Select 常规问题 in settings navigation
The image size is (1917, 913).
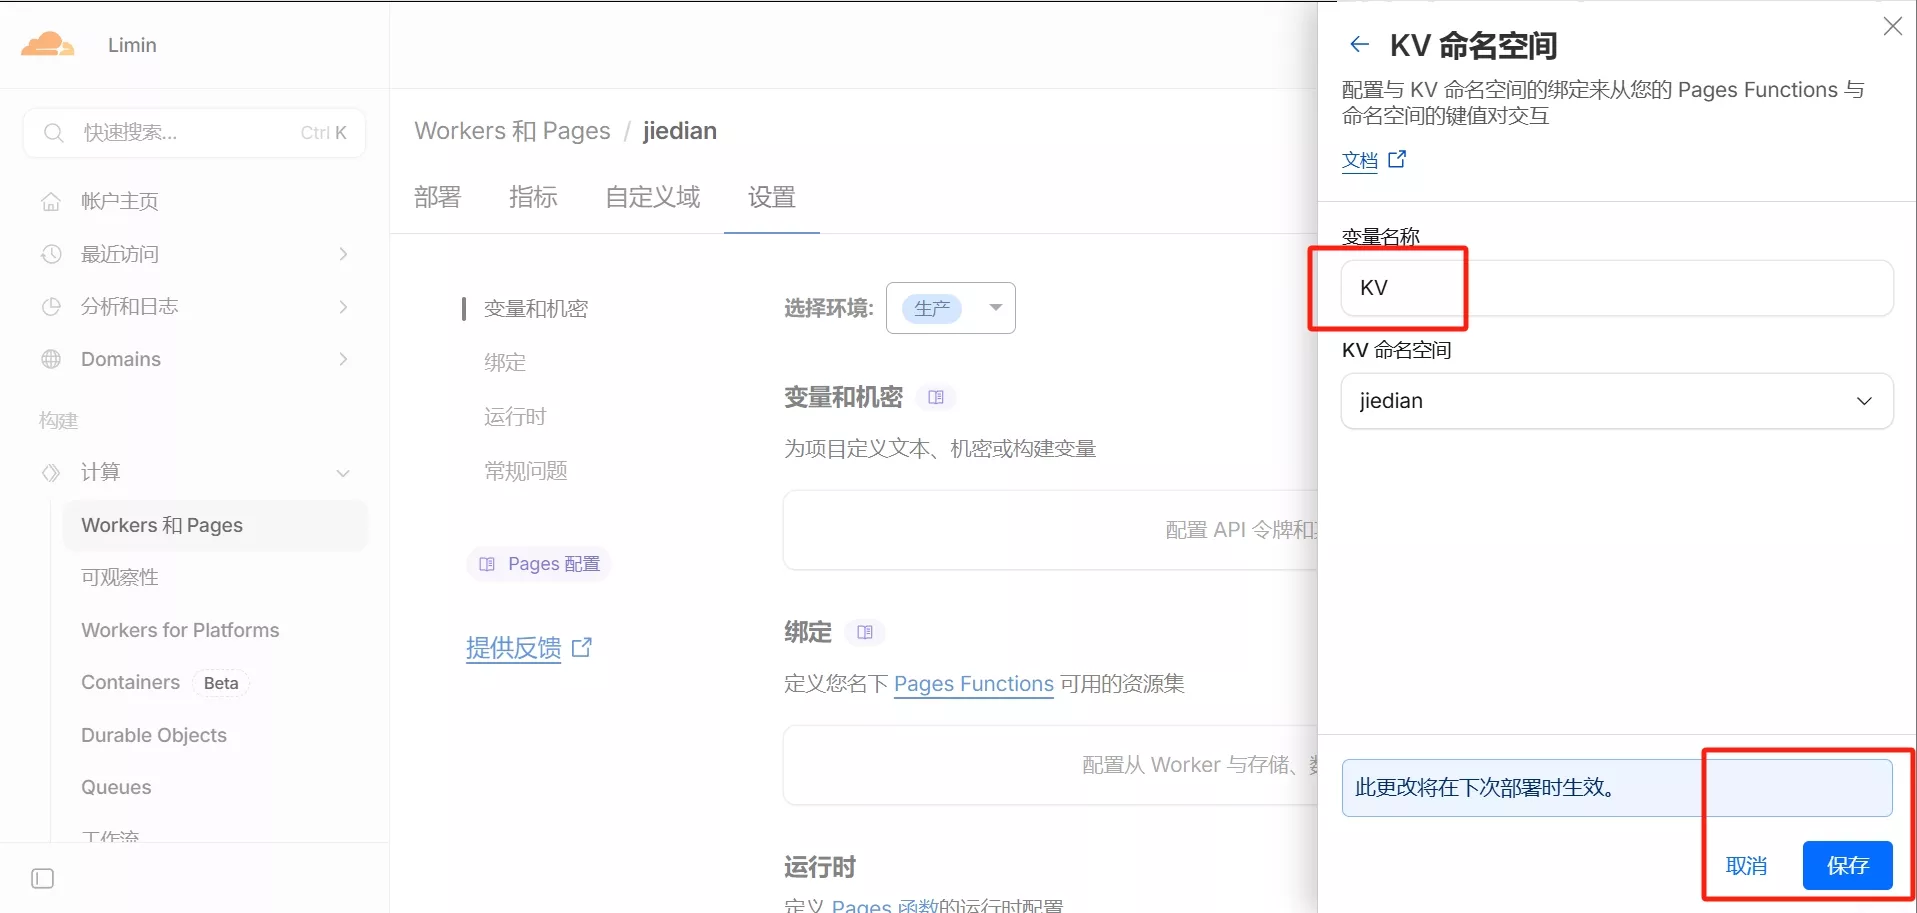tap(526, 471)
